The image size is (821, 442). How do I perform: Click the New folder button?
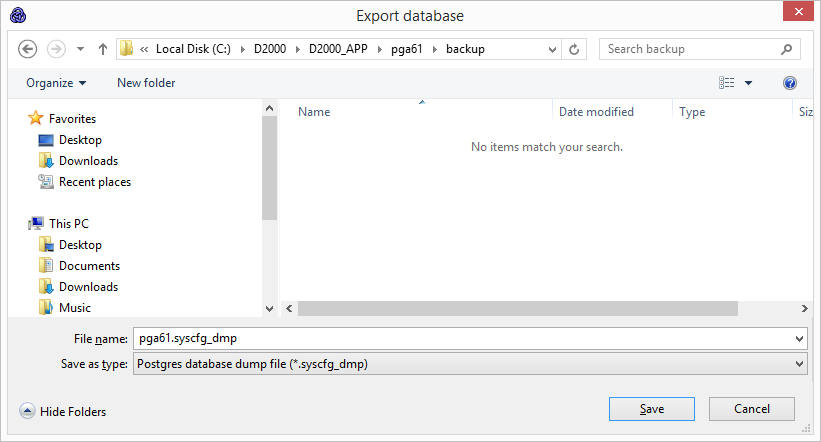pyautogui.click(x=146, y=83)
